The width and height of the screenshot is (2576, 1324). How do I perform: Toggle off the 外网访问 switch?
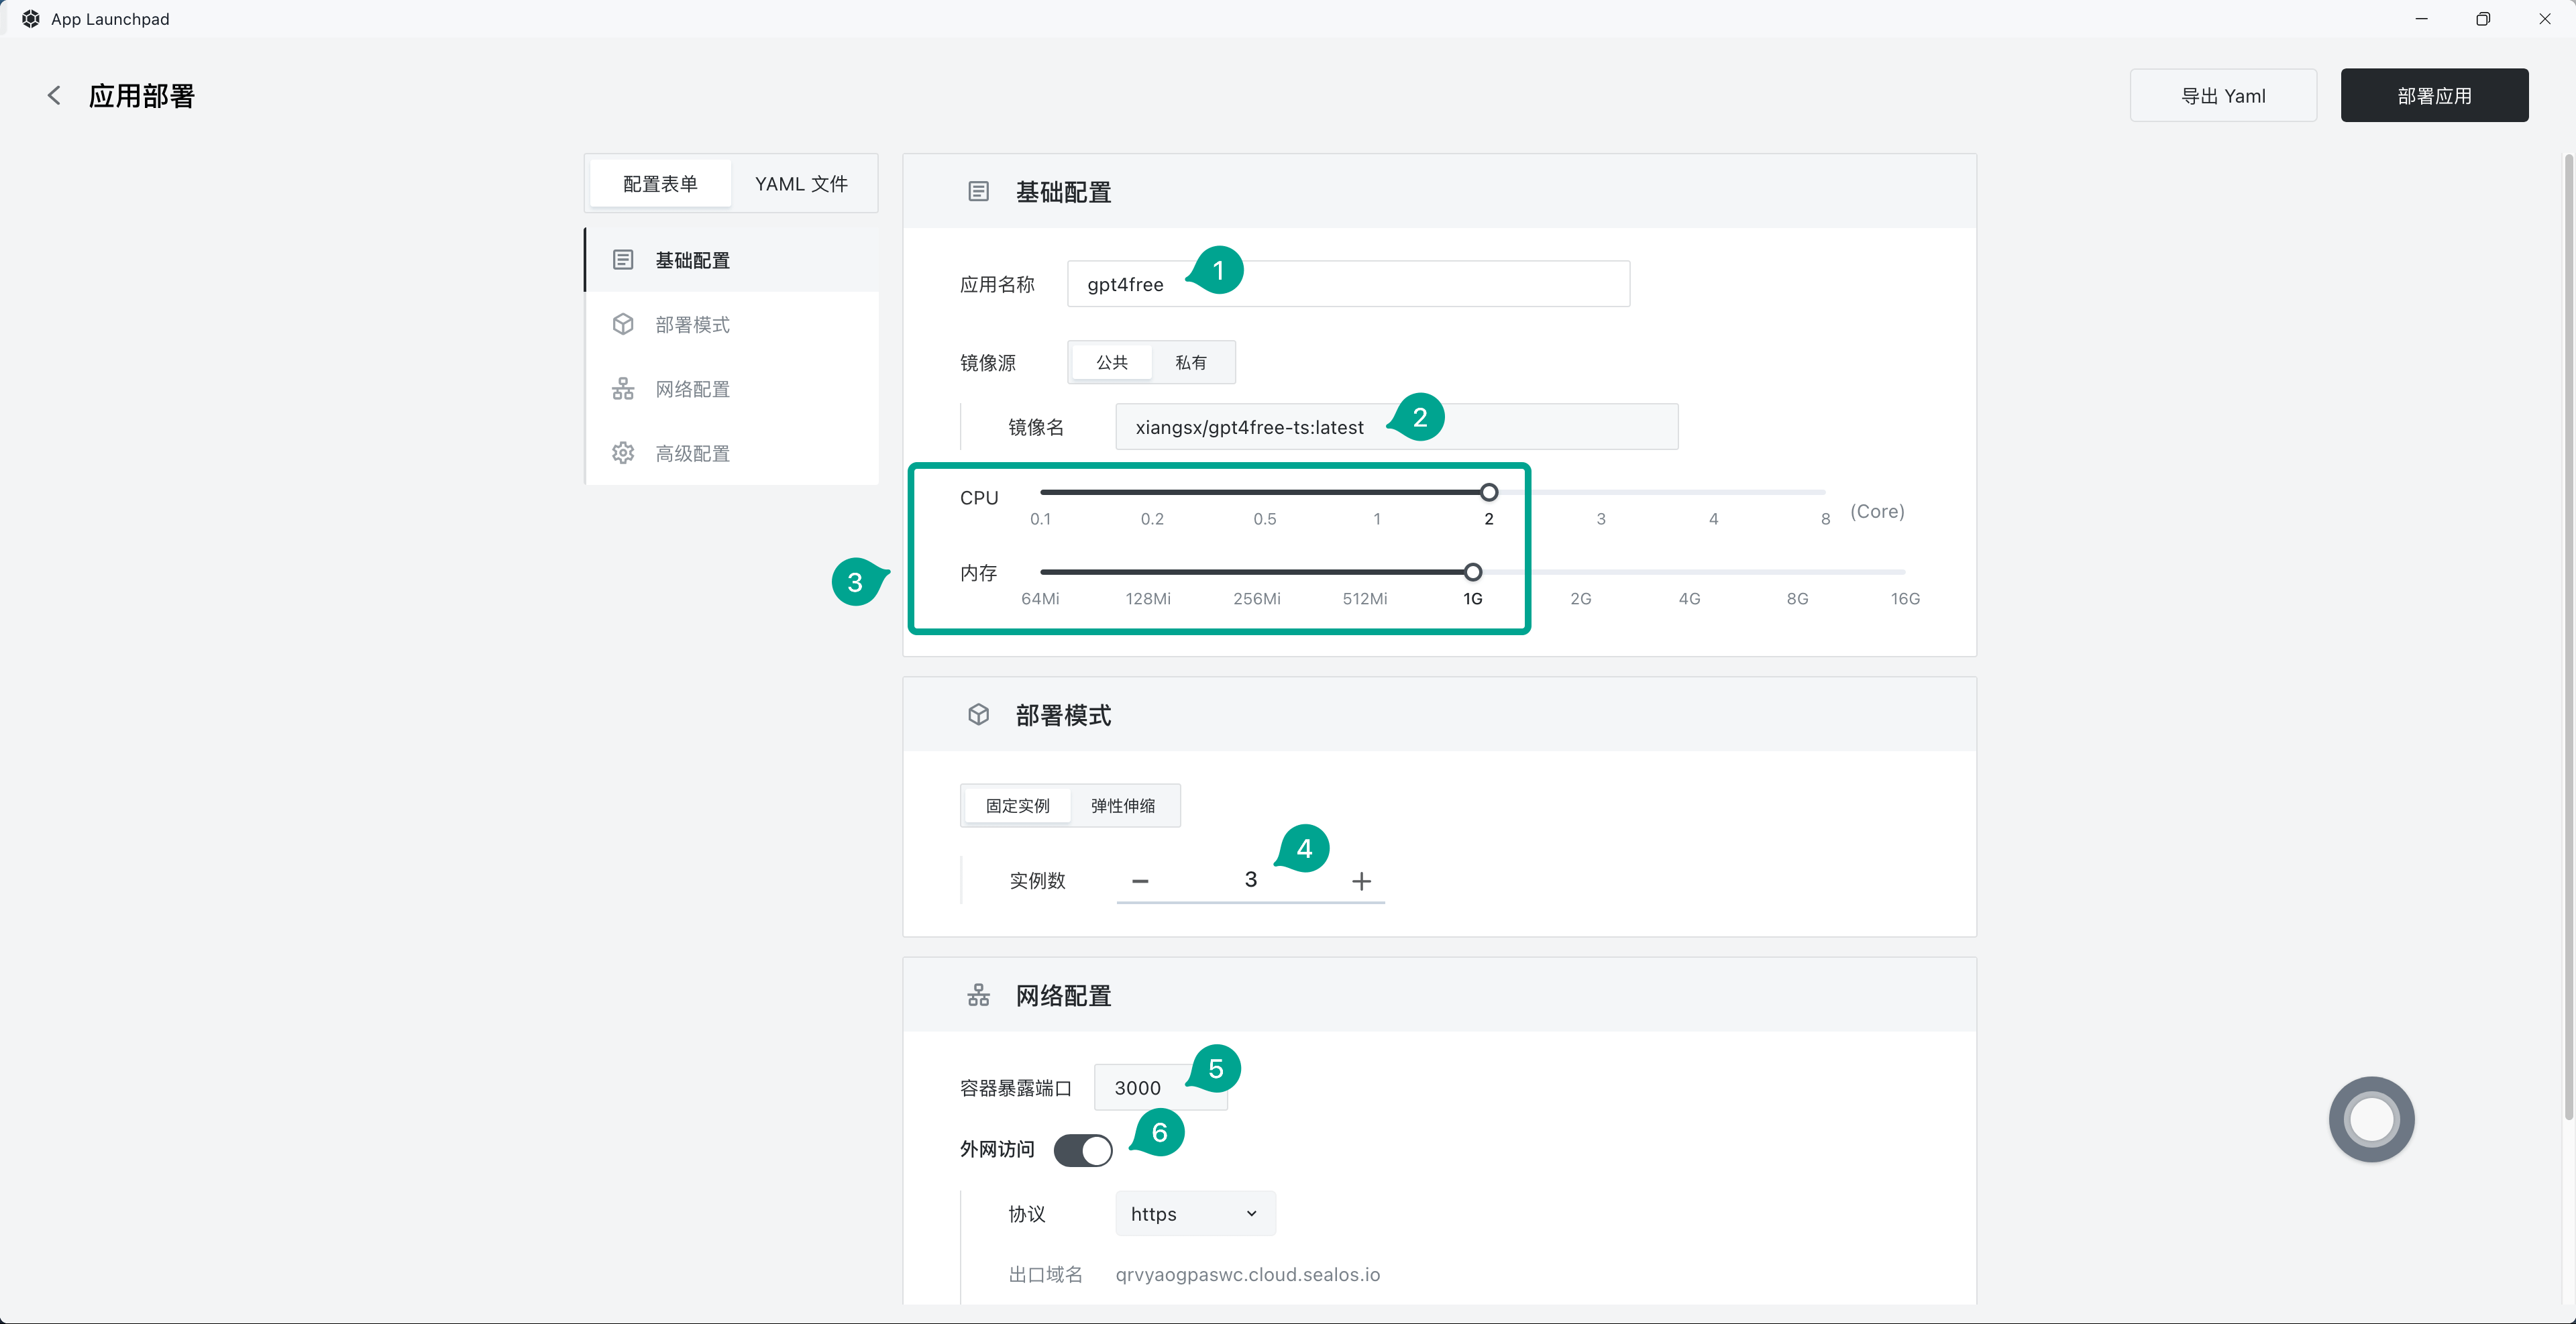1083,1150
